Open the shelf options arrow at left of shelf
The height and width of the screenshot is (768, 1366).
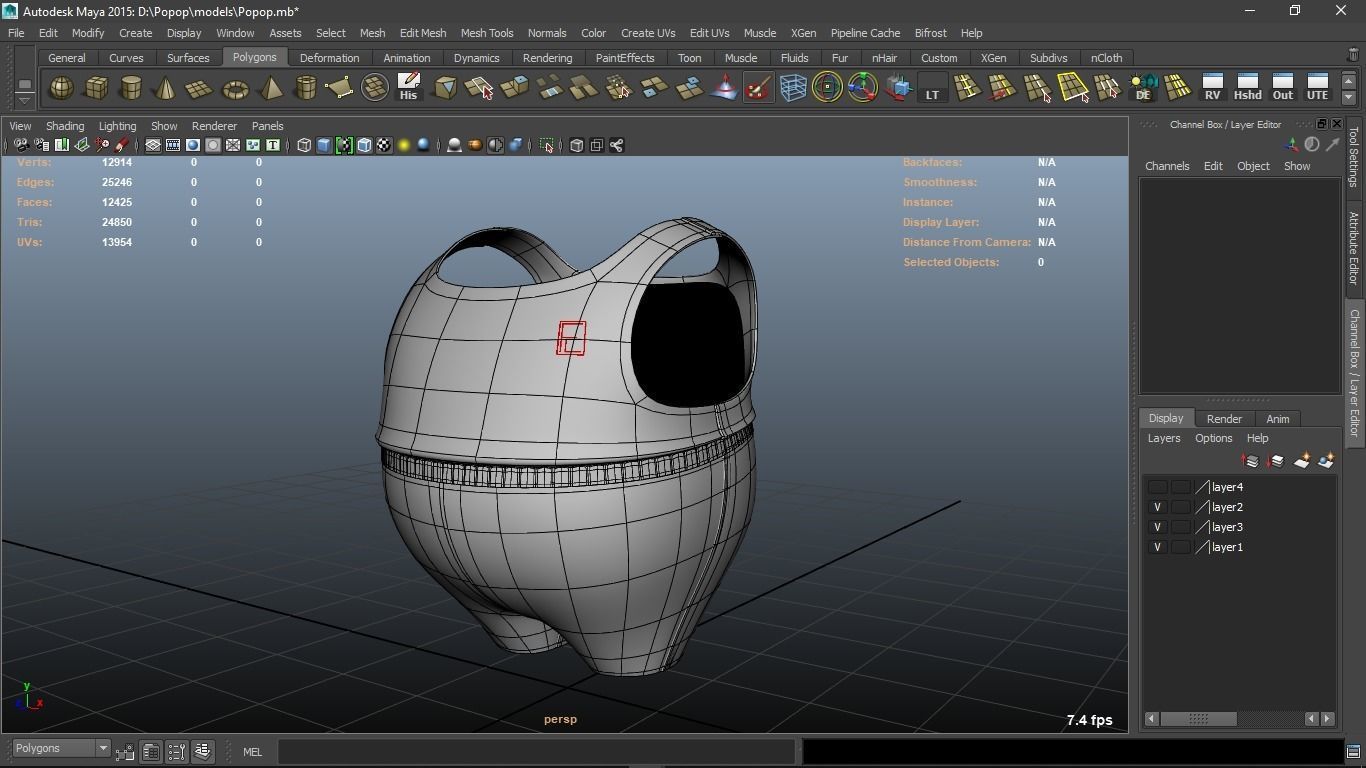pos(25,100)
